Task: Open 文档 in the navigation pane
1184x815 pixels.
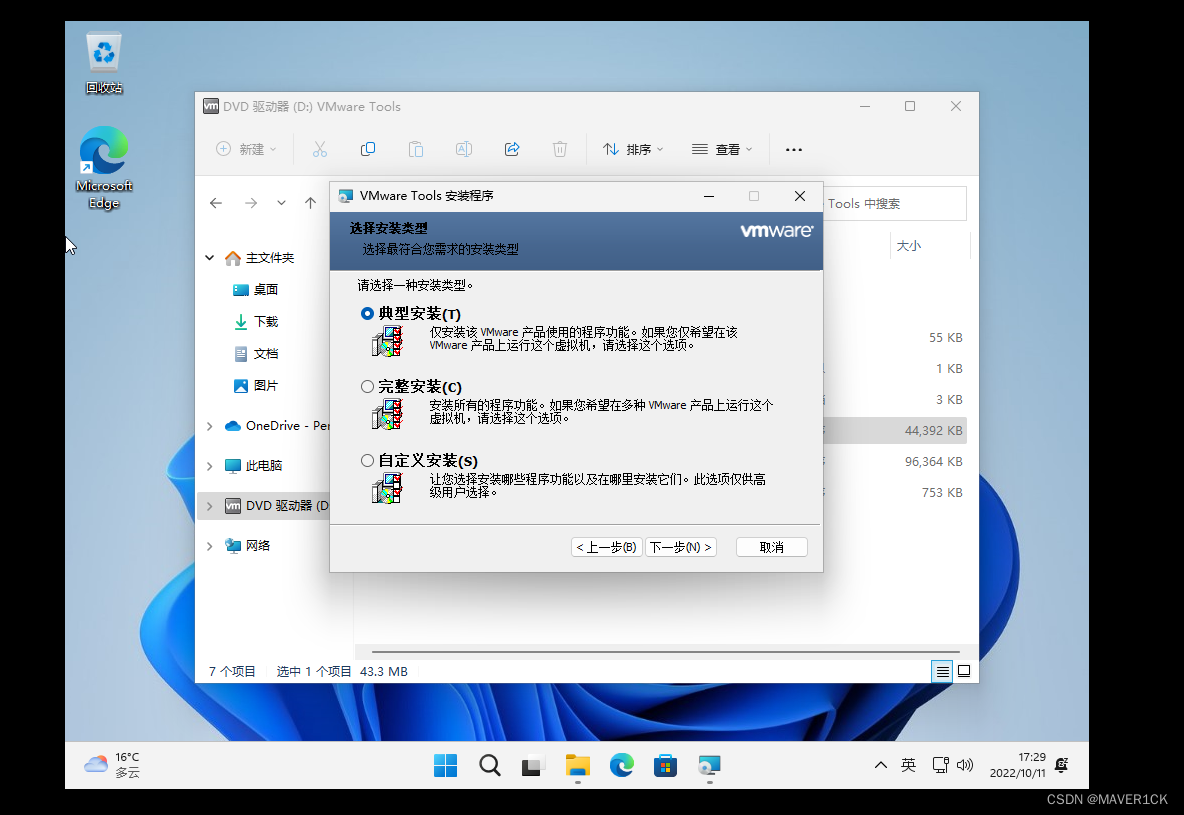Action: (255, 353)
